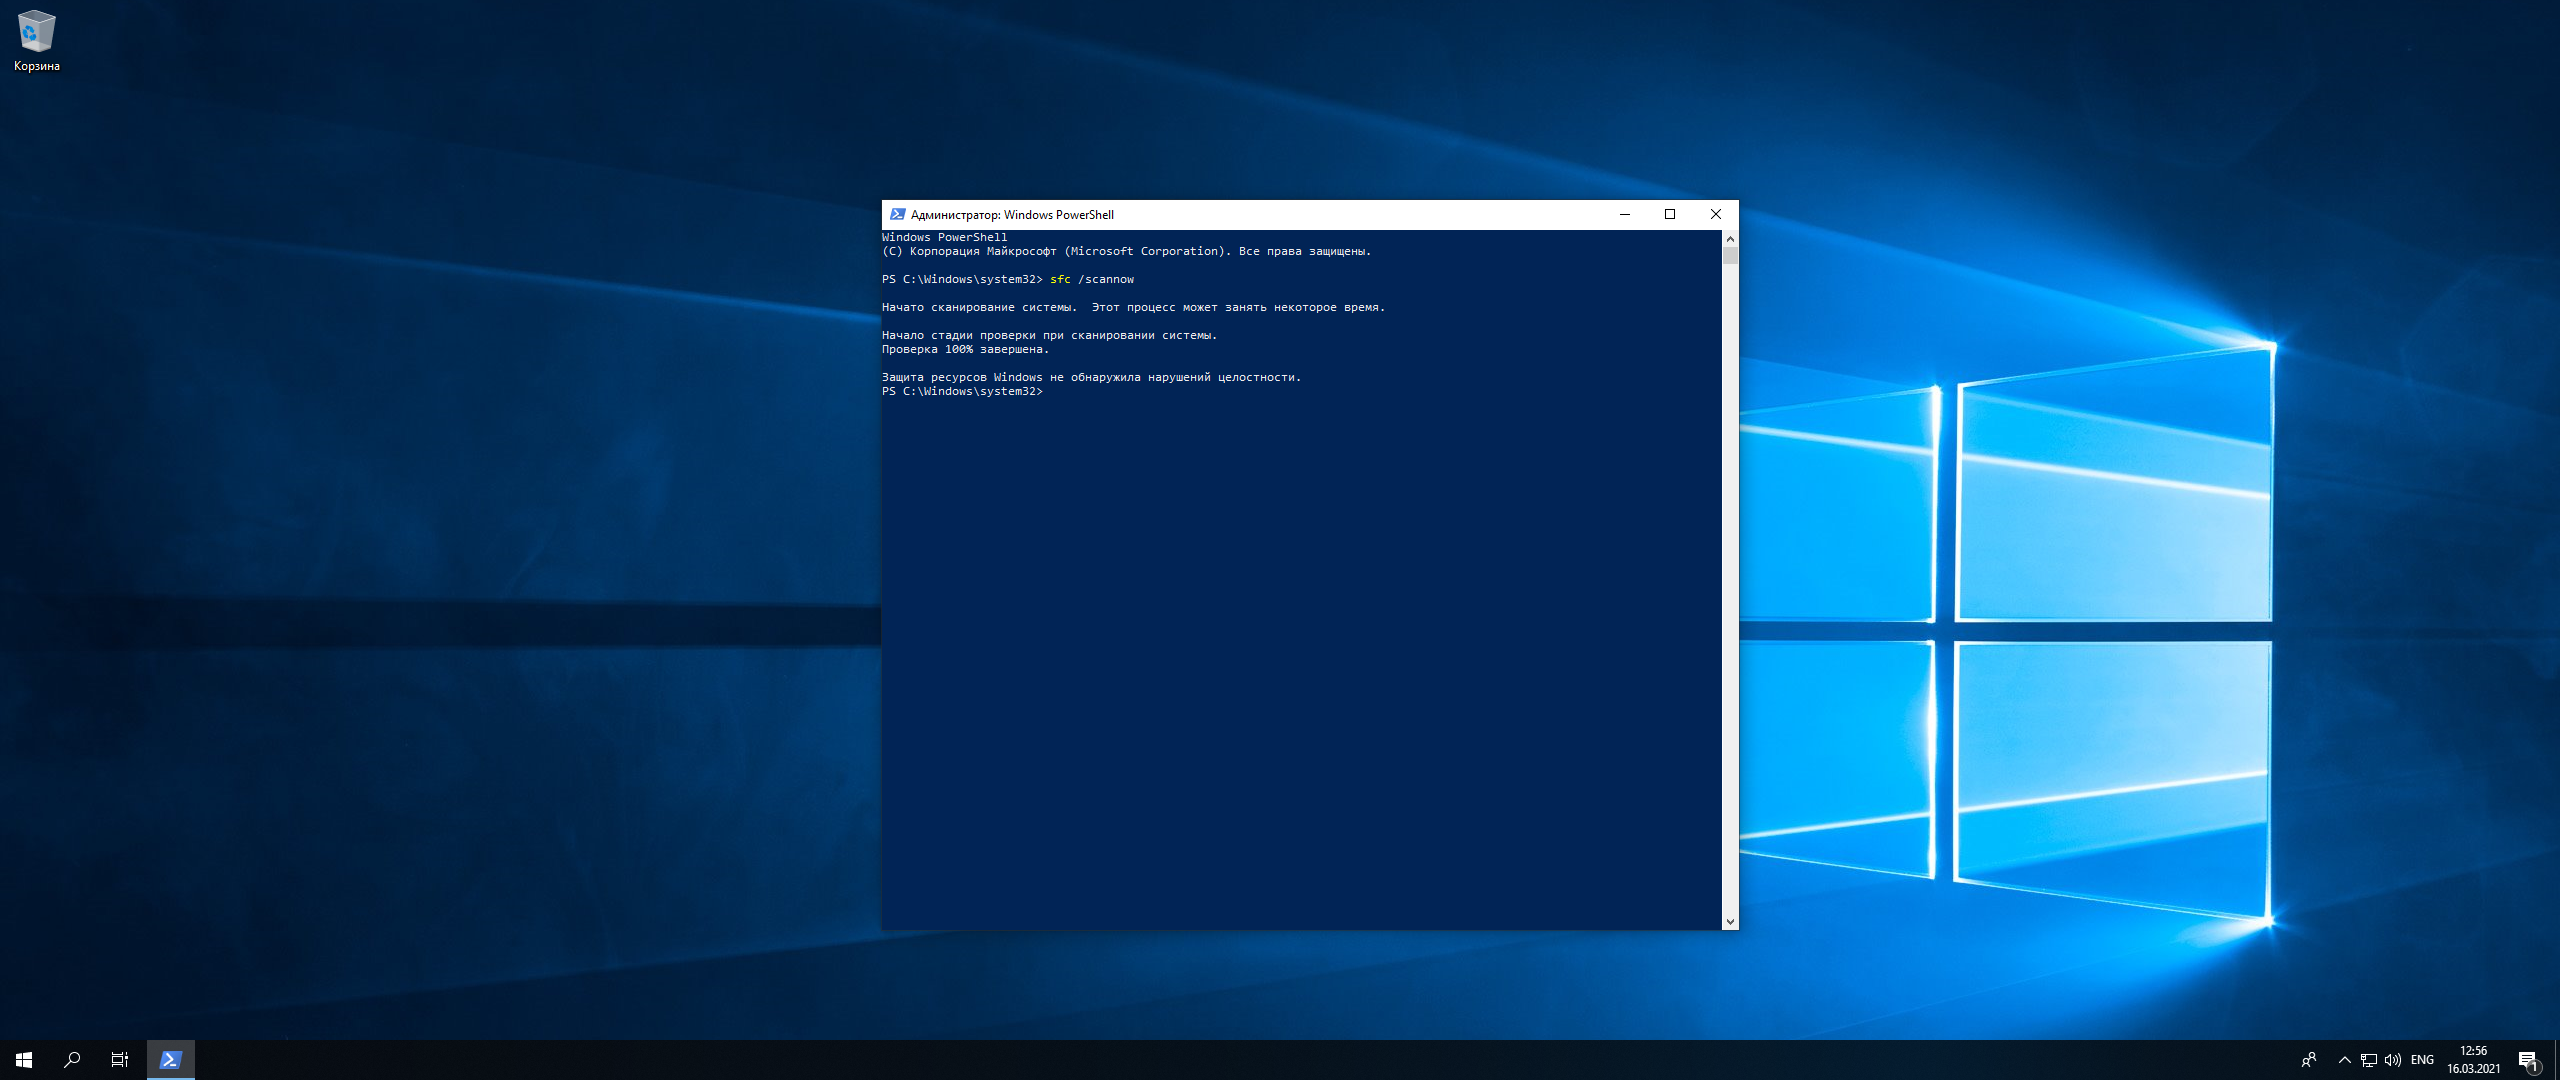Open the clock showing 12:56
This screenshot has height=1080, width=2560.
tap(2474, 1060)
